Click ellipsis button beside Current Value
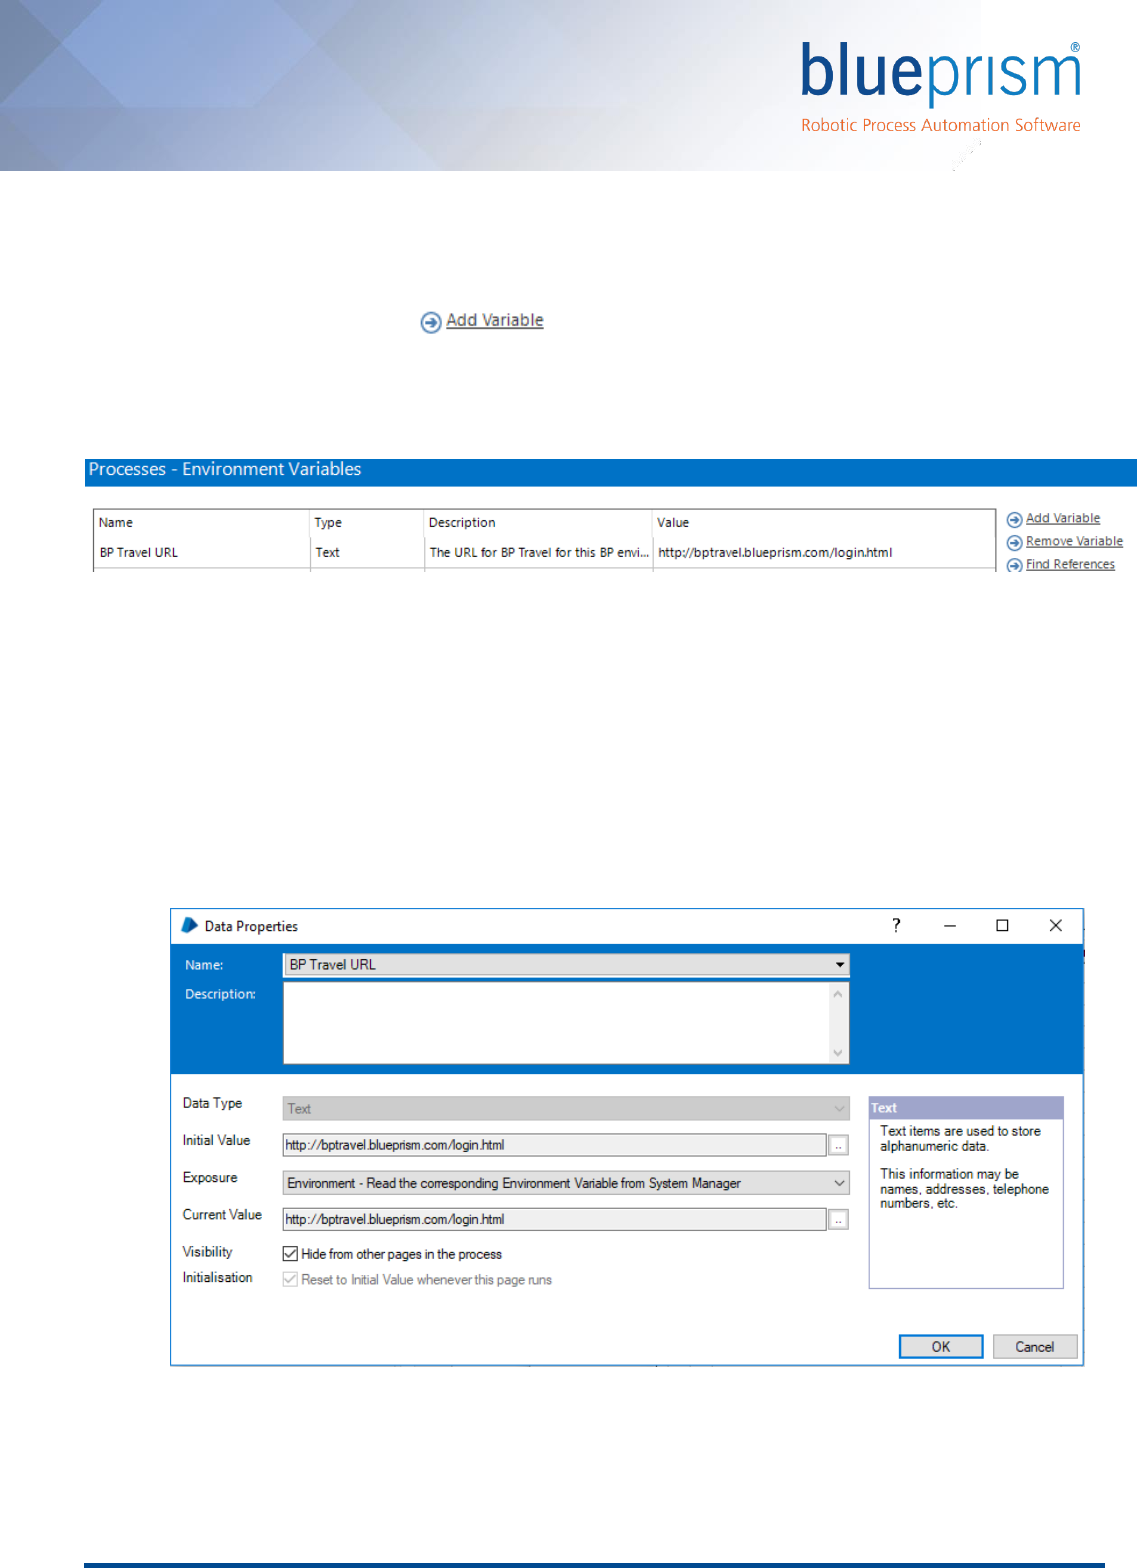 (x=839, y=1220)
